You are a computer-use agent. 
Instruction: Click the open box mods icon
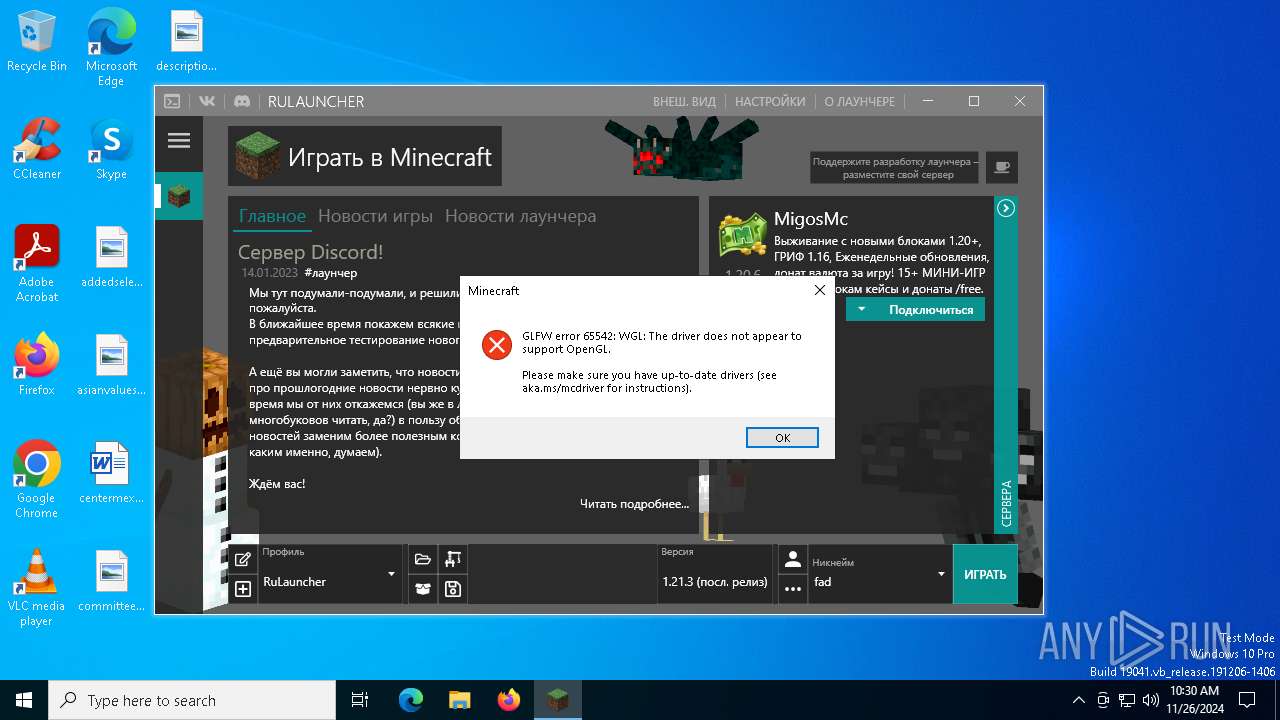click(423, 589)
